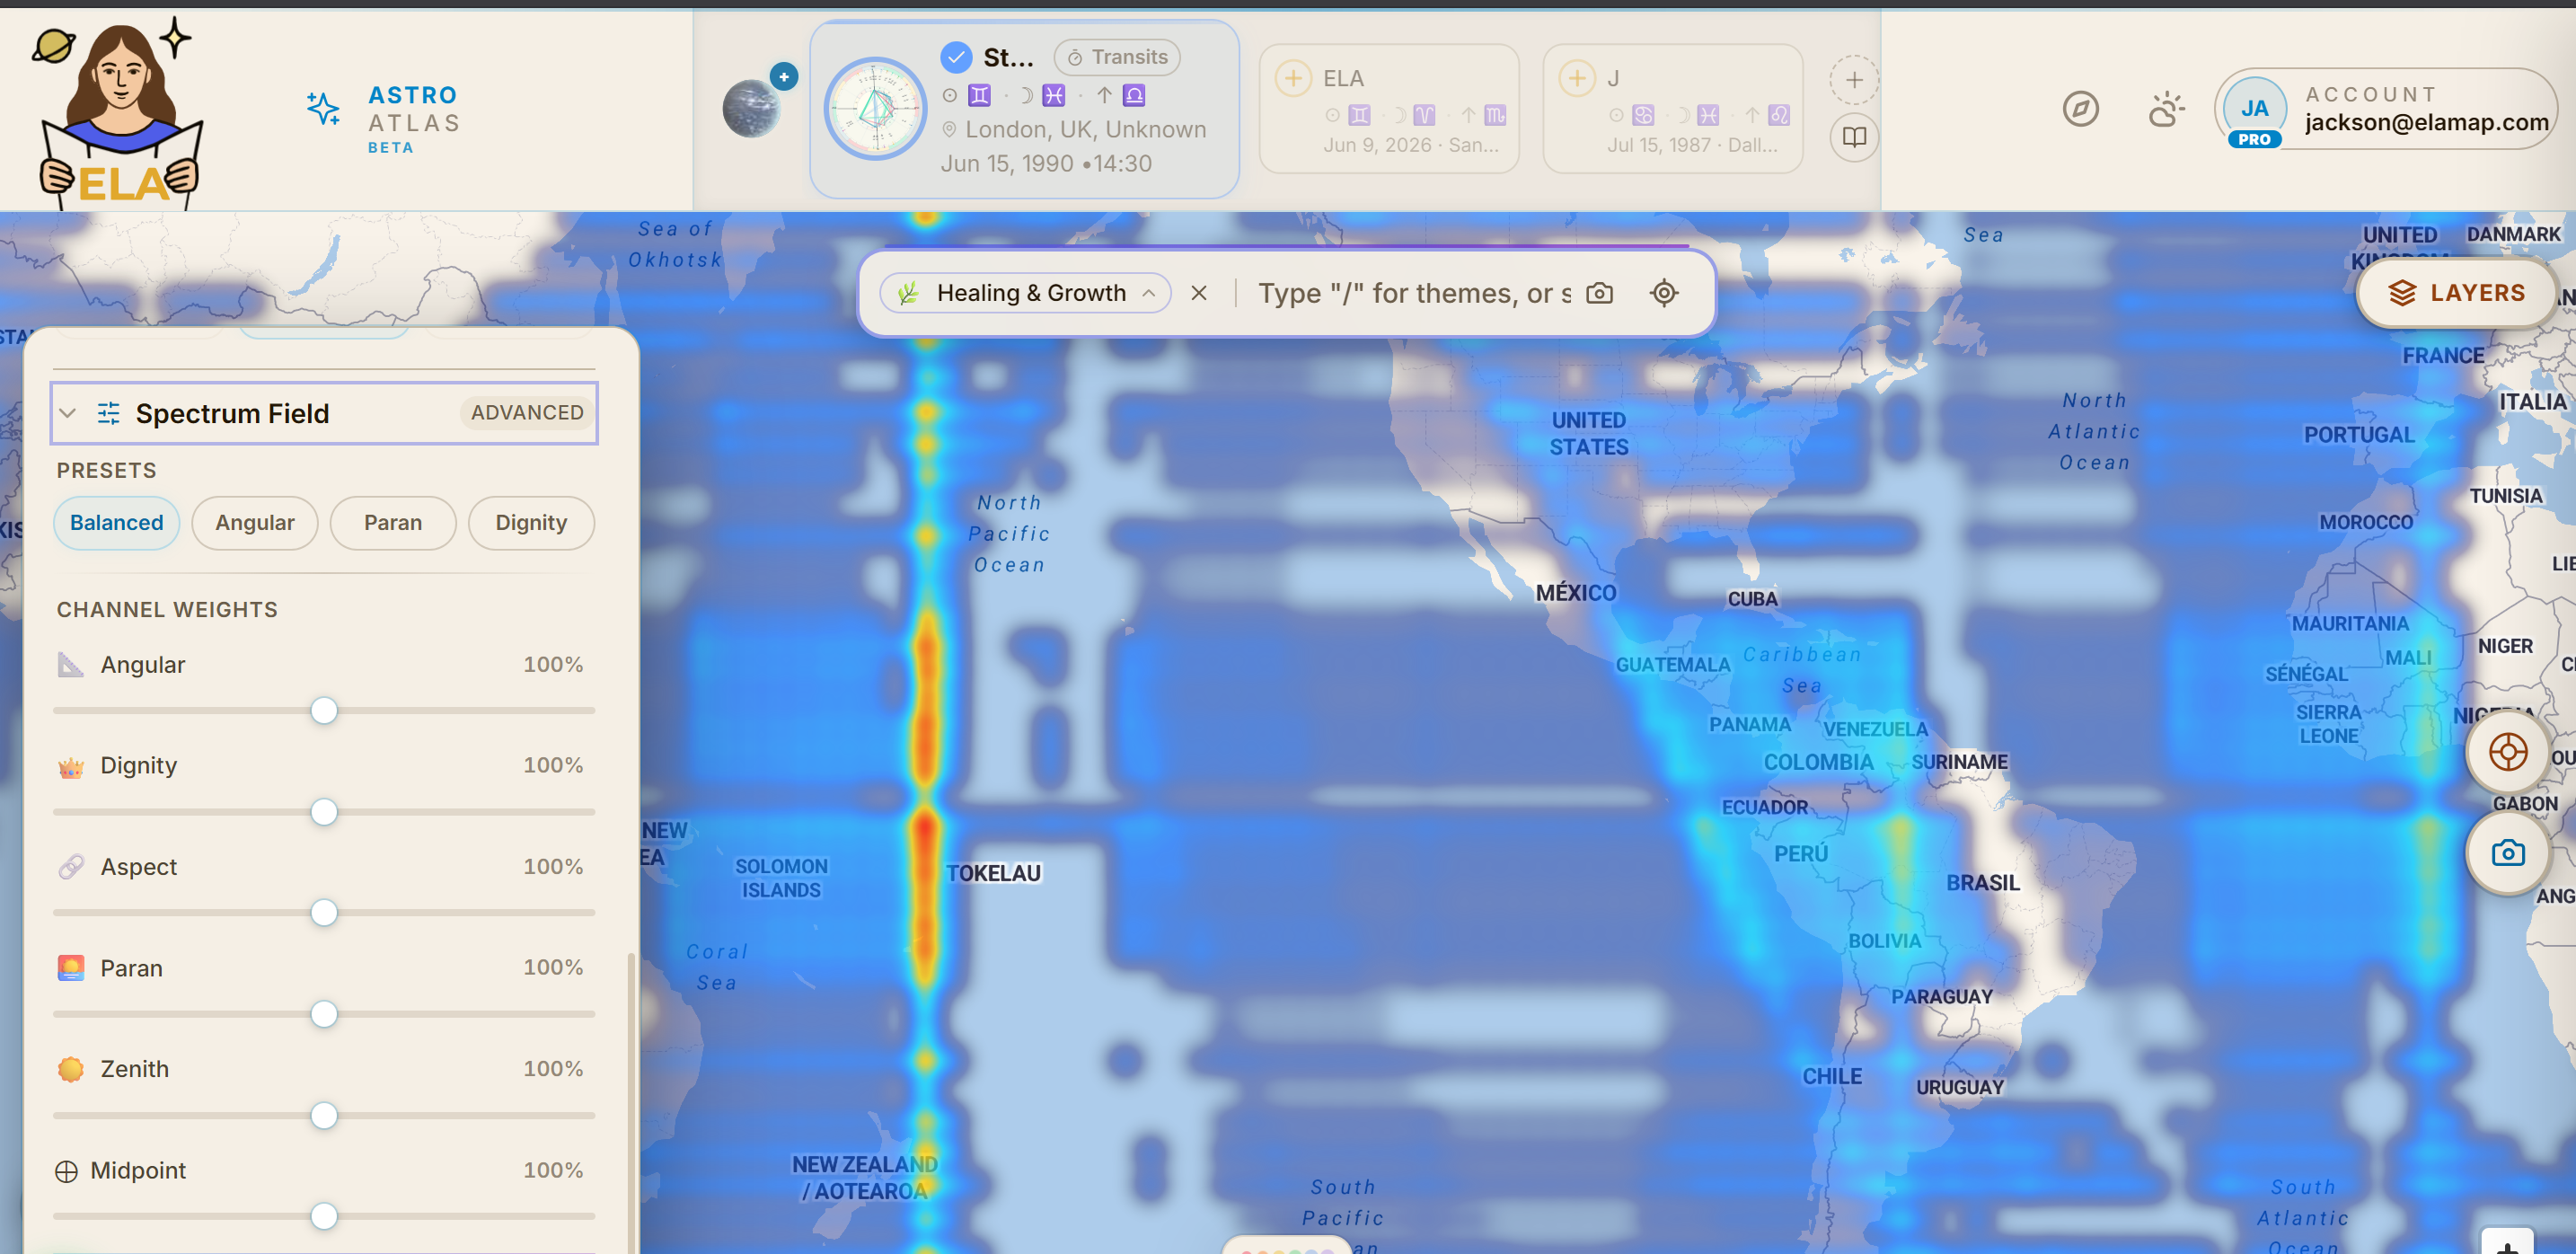Focus the theme search input field
This screenshot has height=1254, width=2576.
click(1413, 293)
